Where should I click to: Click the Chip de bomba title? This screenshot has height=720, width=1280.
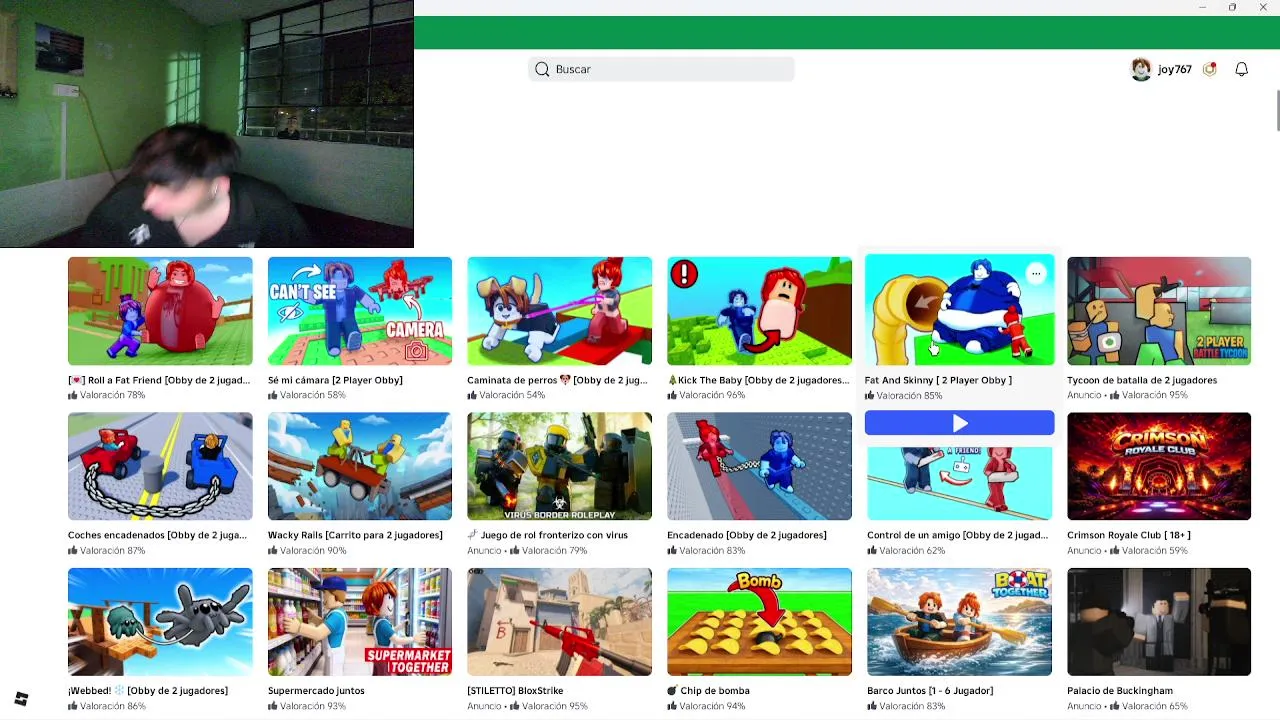(708, 691)
